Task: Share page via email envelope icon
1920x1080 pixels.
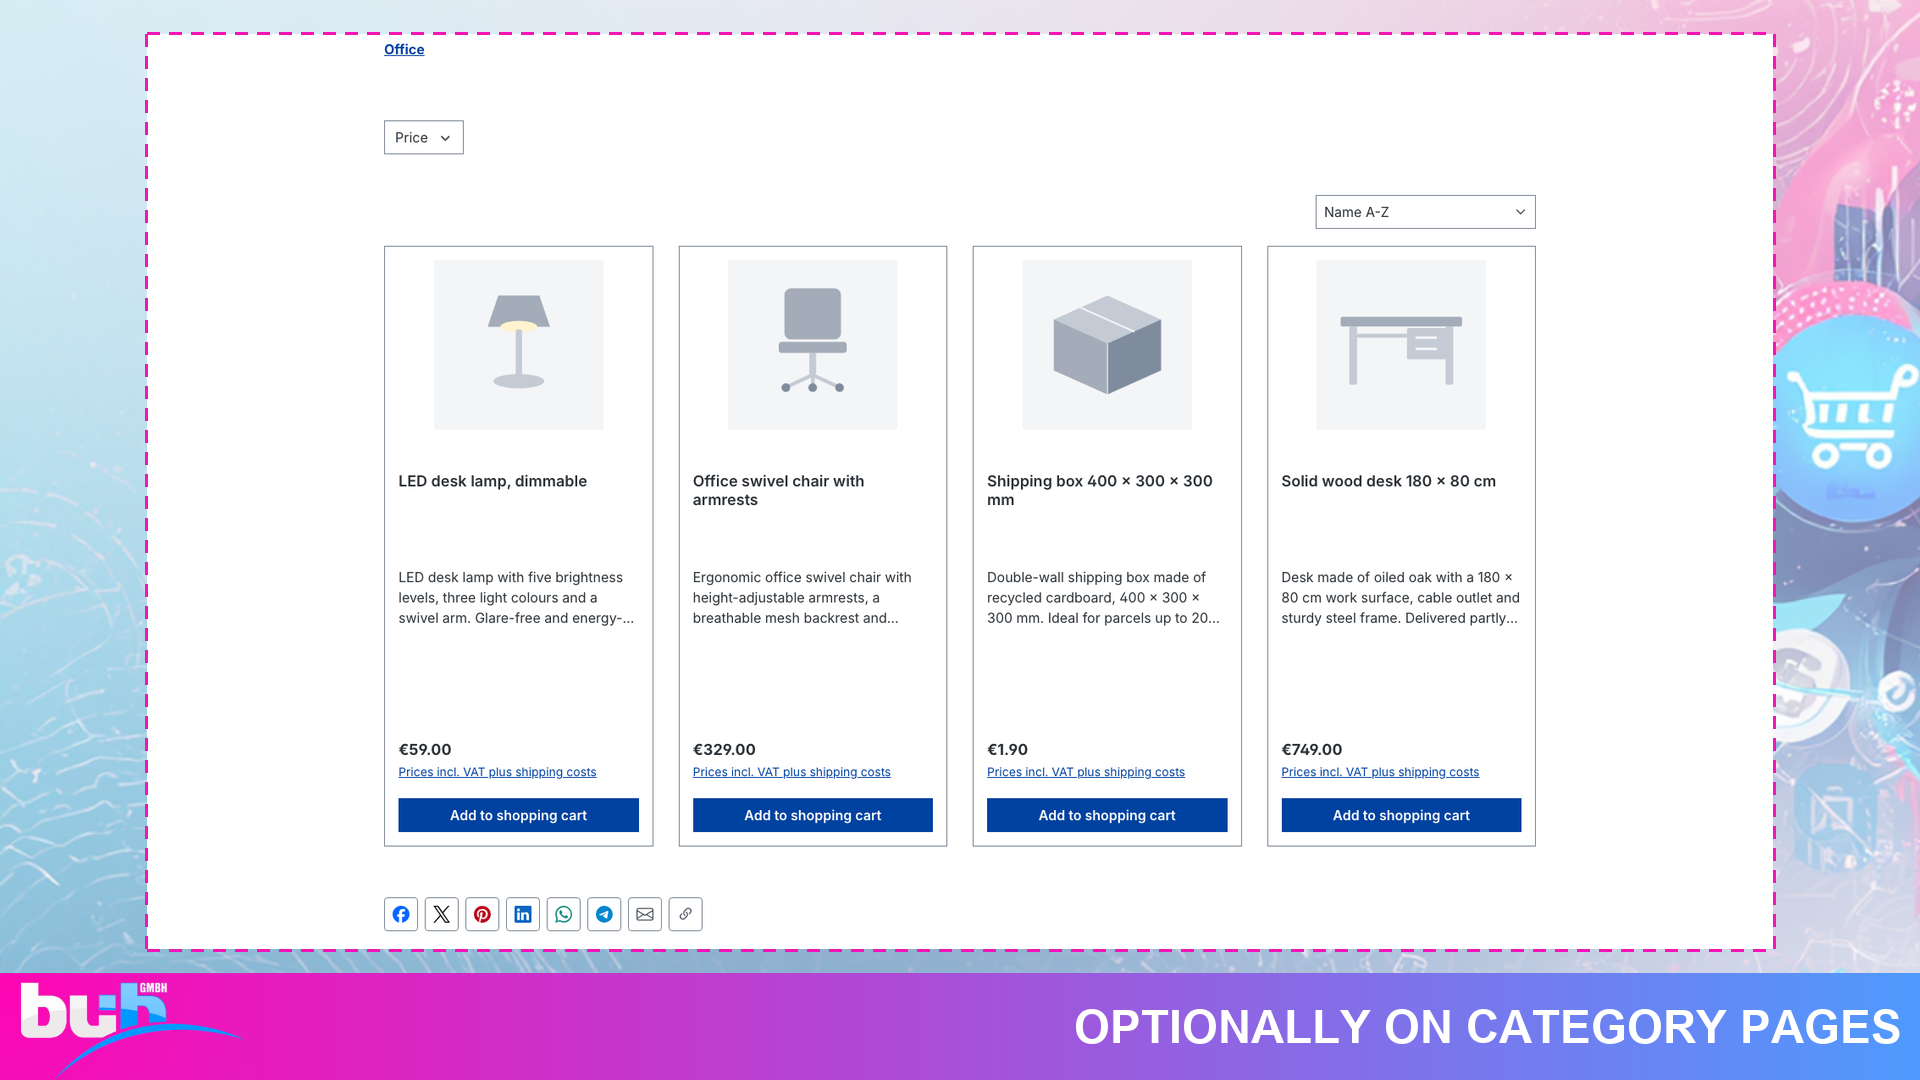Action: pos(645,914)
